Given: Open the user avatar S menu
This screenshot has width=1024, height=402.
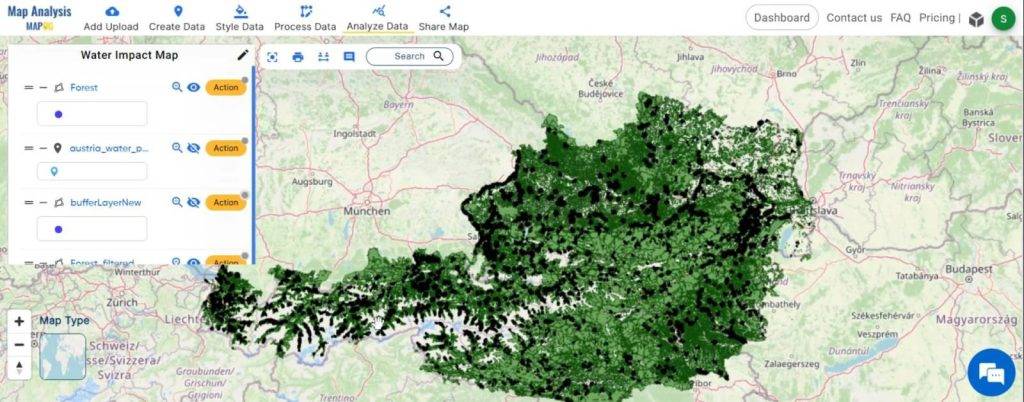Looking at the screenshot, I should coord(1003,18).
